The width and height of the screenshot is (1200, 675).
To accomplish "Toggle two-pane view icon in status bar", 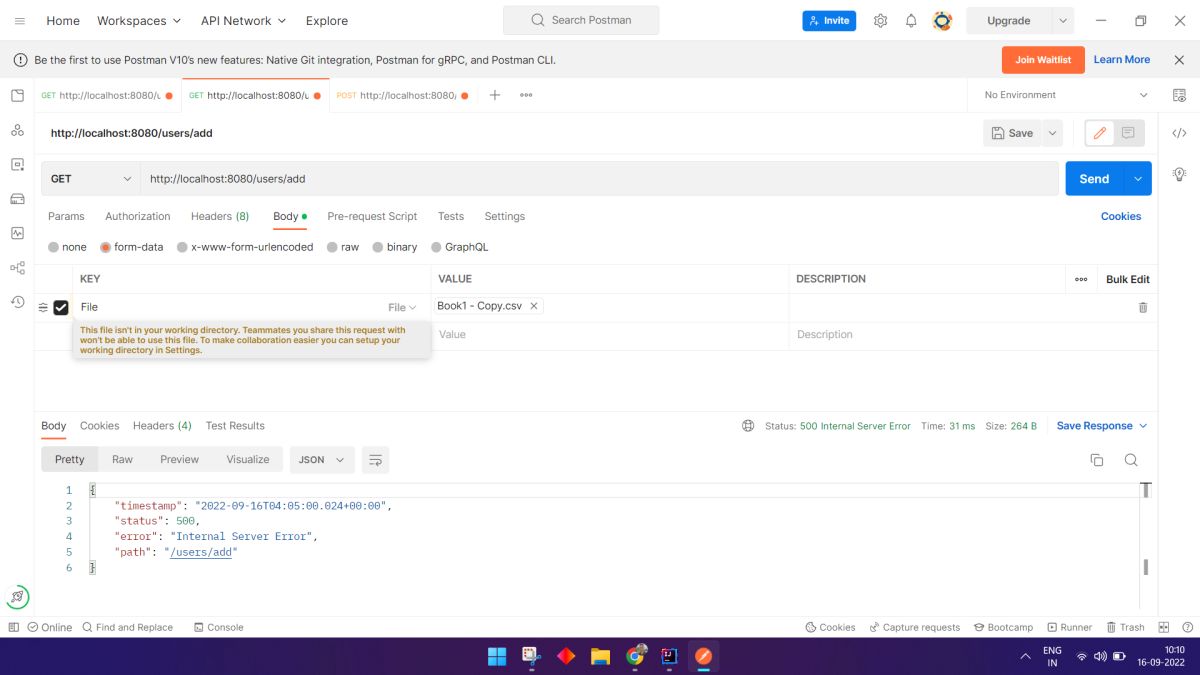I will click(1163, 627).
